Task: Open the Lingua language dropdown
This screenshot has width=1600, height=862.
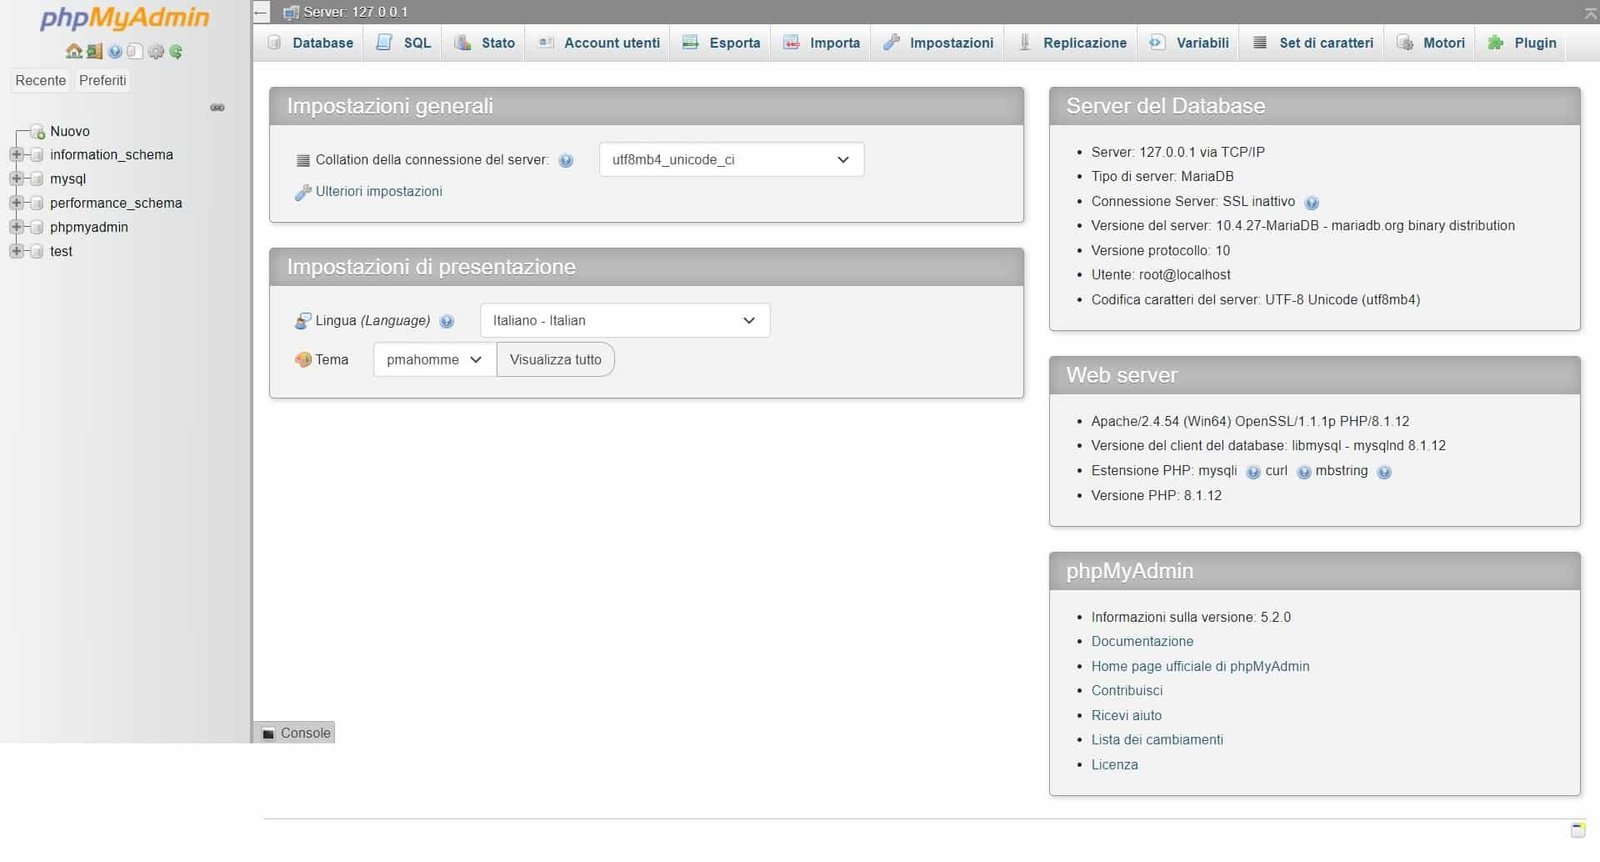Action: (x=624, y=320)
